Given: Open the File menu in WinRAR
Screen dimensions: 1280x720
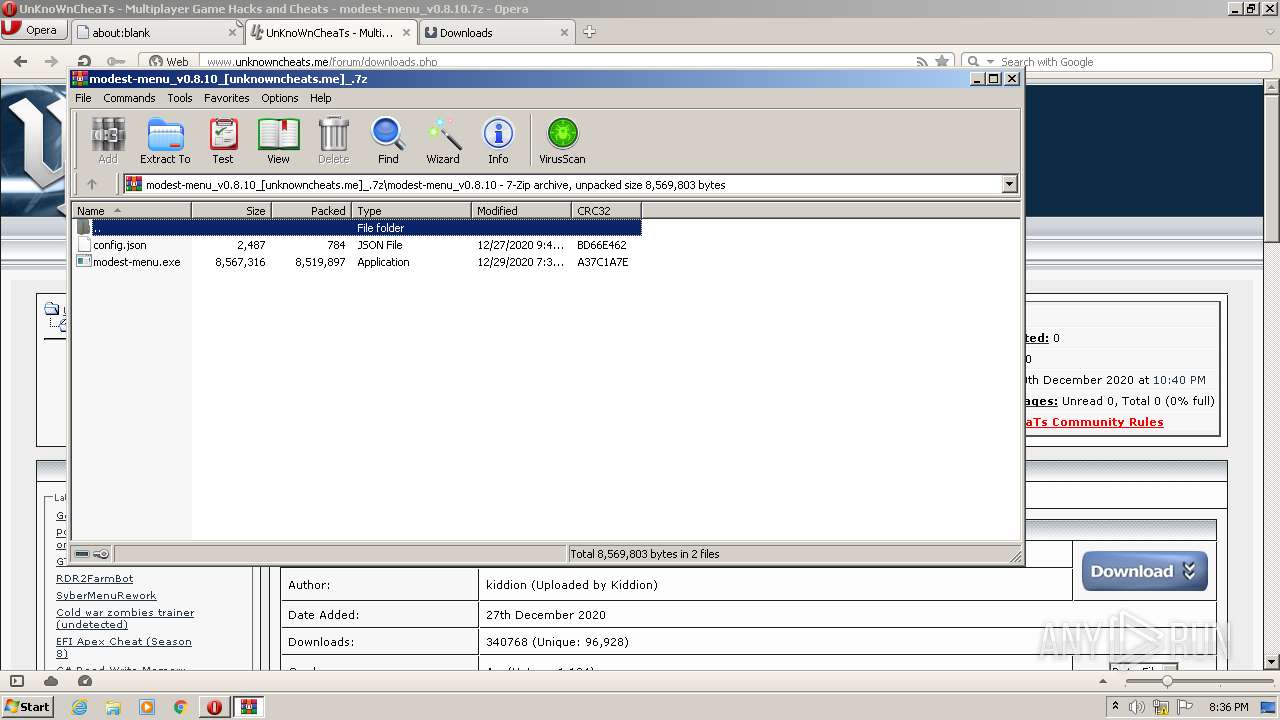Looking at the screenshot, I should [83, 98].
